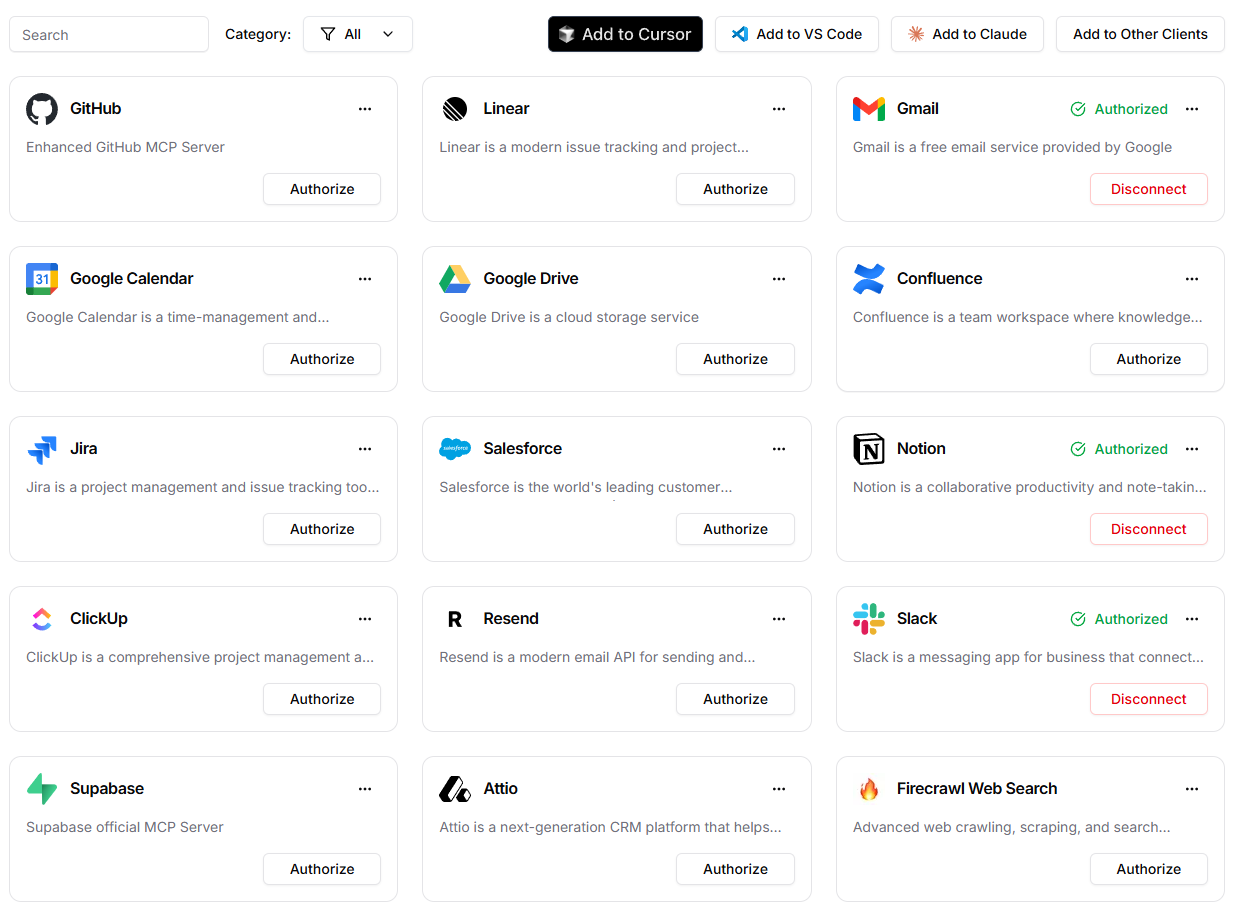Image resolution: width=1245 pixels, height=911 pixels.
Task: Click the GitHub logo icon
Action: point(41,108)
